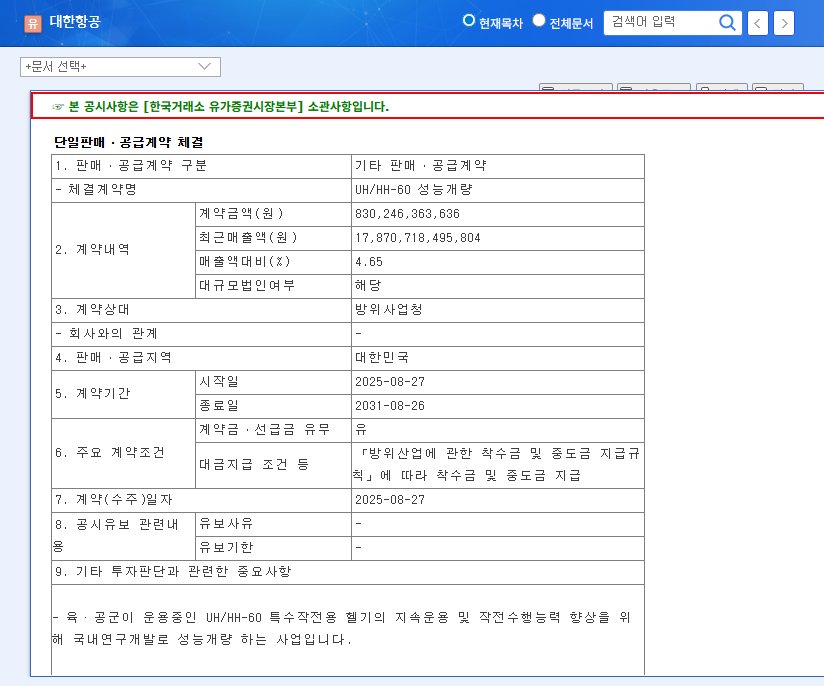
Task: Click the 4. 판매ㆍ공급지역 label
Action: pos(113,357)
